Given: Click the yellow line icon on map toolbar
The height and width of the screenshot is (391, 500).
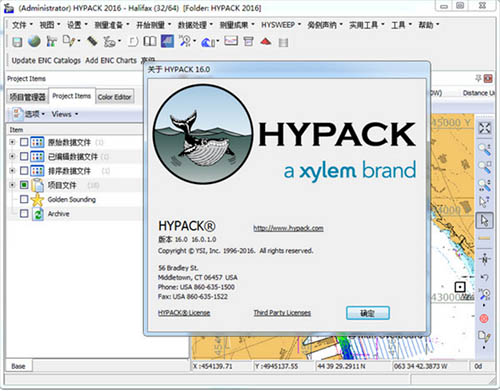Looking at the screenshot, I should tap(484, 238).
